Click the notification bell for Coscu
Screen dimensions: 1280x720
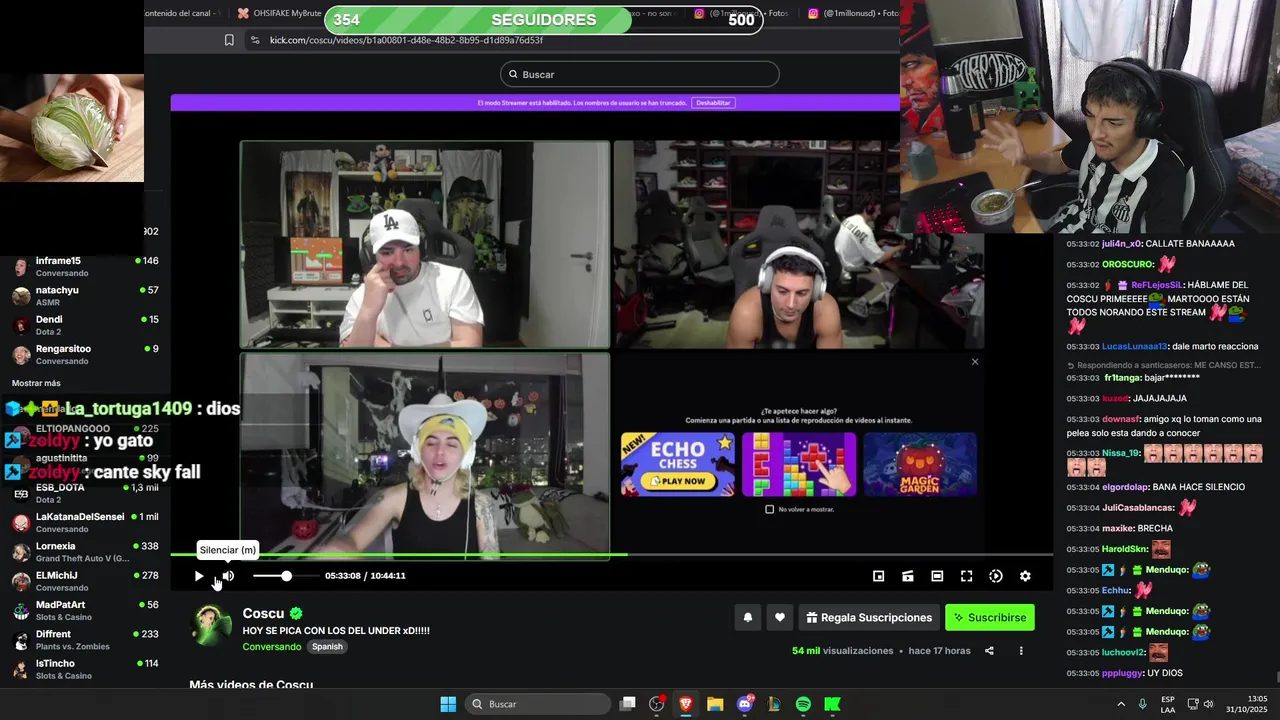pyautogui.click(x=747, y=618)
